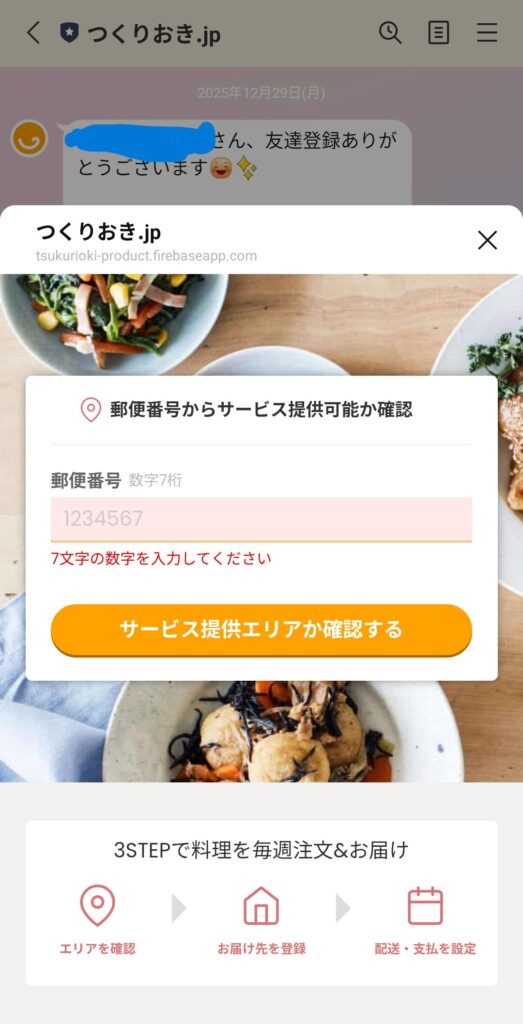Tap the 配送・支払を設定 calendar icon

pyautogui.click(x=425, y=906)
